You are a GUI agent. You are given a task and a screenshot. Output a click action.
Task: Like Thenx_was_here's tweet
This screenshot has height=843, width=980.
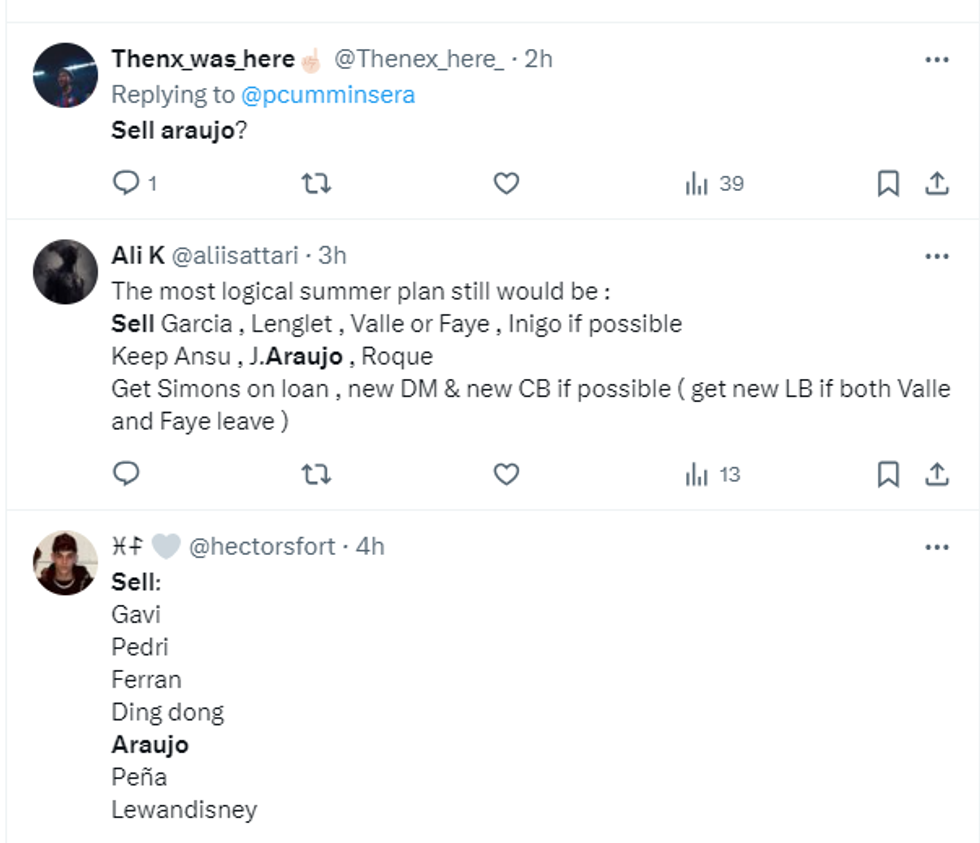click(506, 184)
